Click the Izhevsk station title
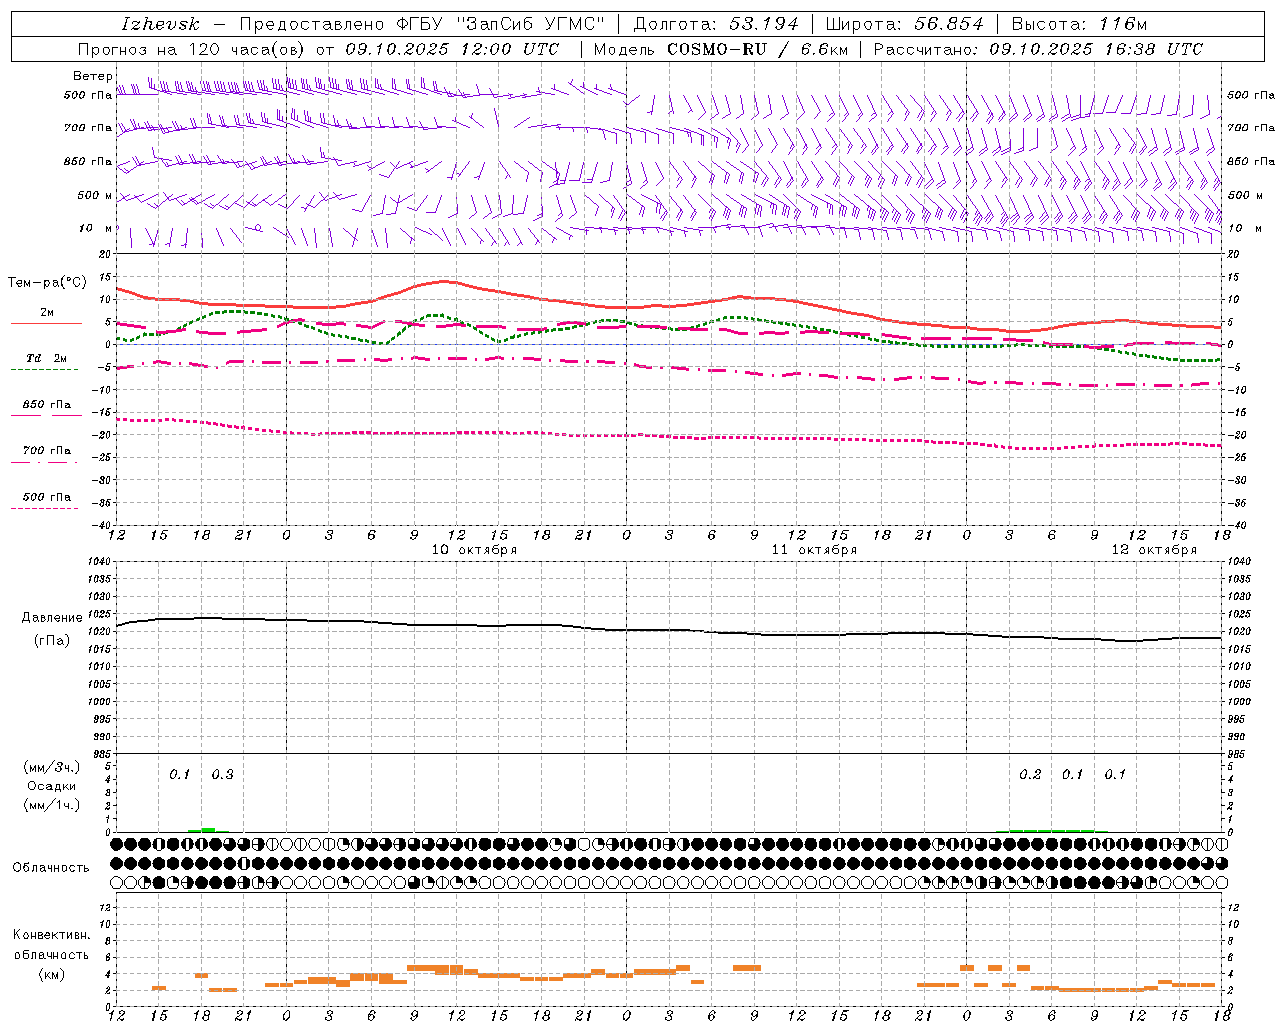 [x=160, y=24]
